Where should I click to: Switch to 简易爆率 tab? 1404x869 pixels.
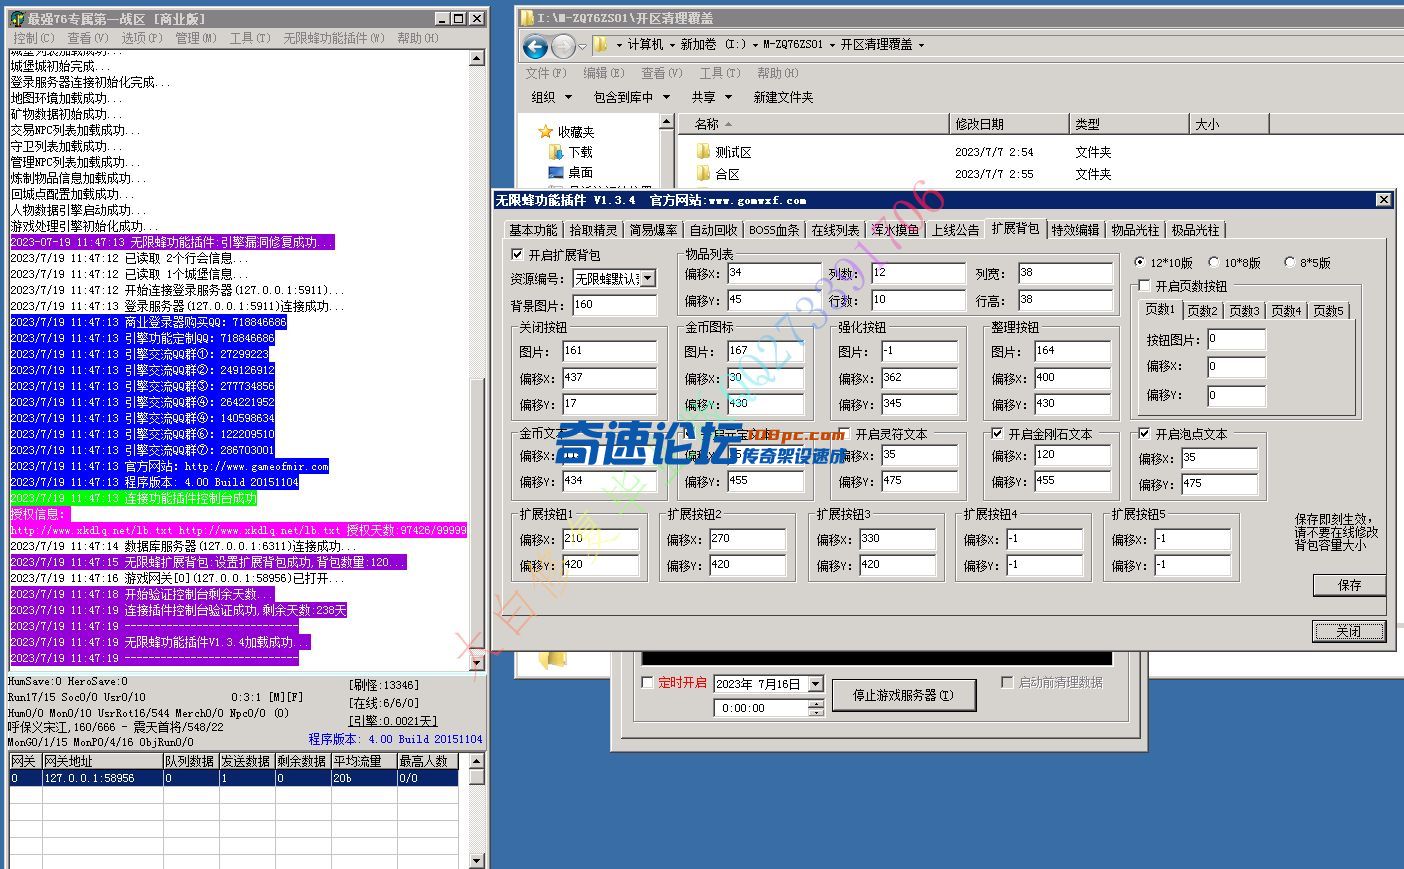(x=654, y=230)
